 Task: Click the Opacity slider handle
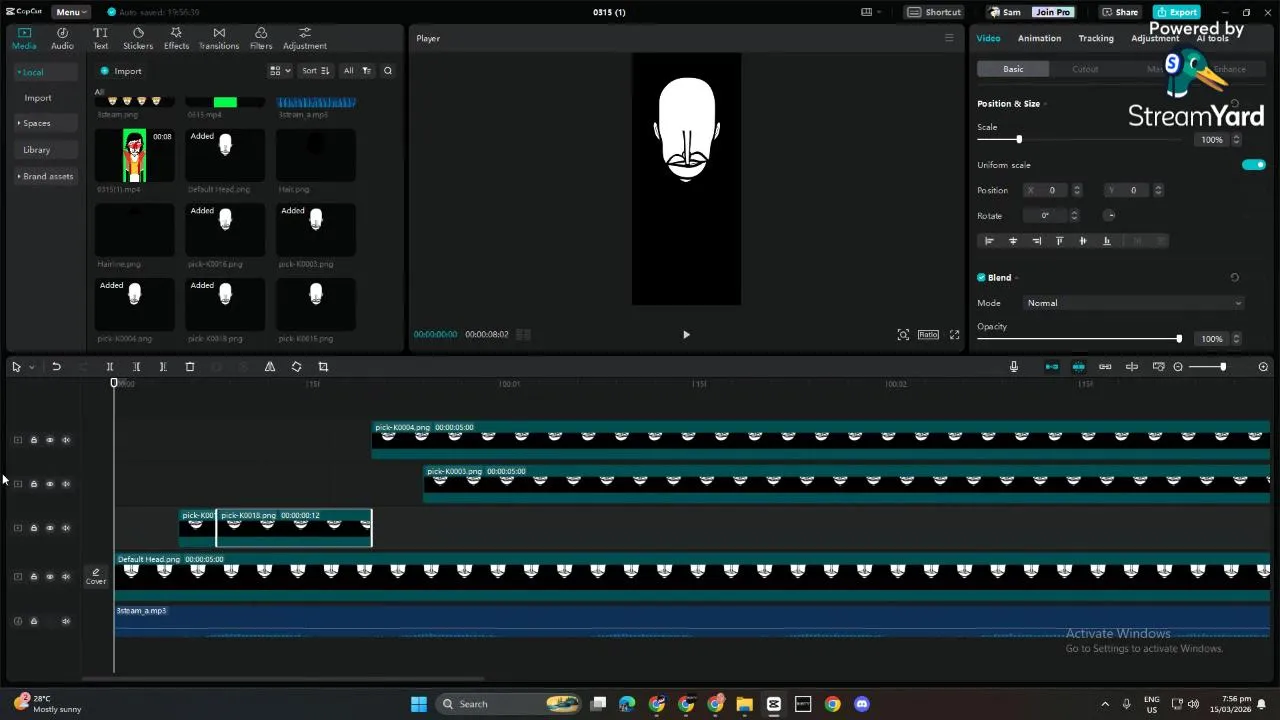(x=1179, y=339)
